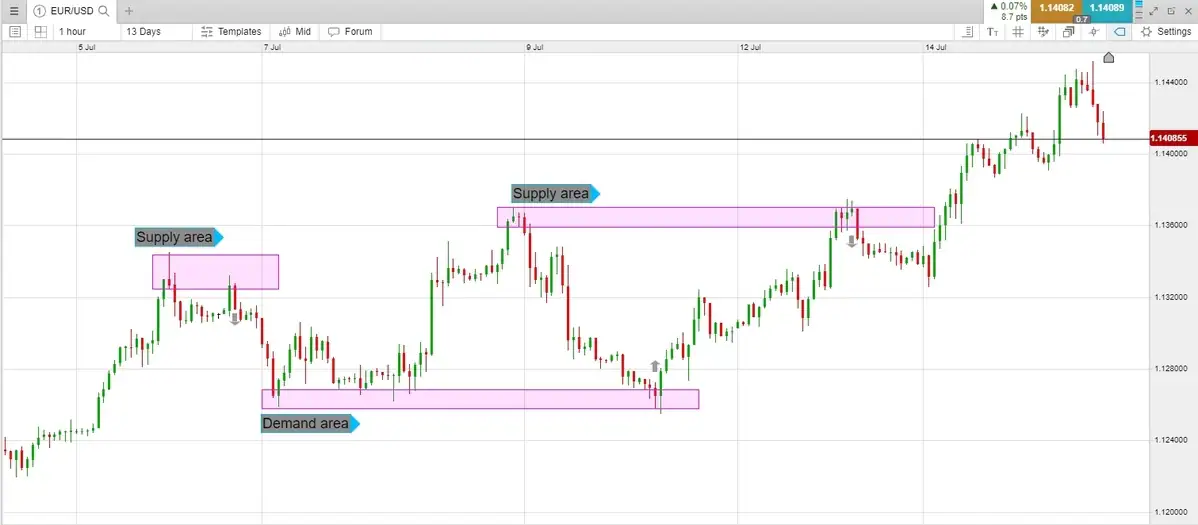Toggle the chart gridlines display
1198x525 pixels.
pyautogui.click(x=1018, y=32)
